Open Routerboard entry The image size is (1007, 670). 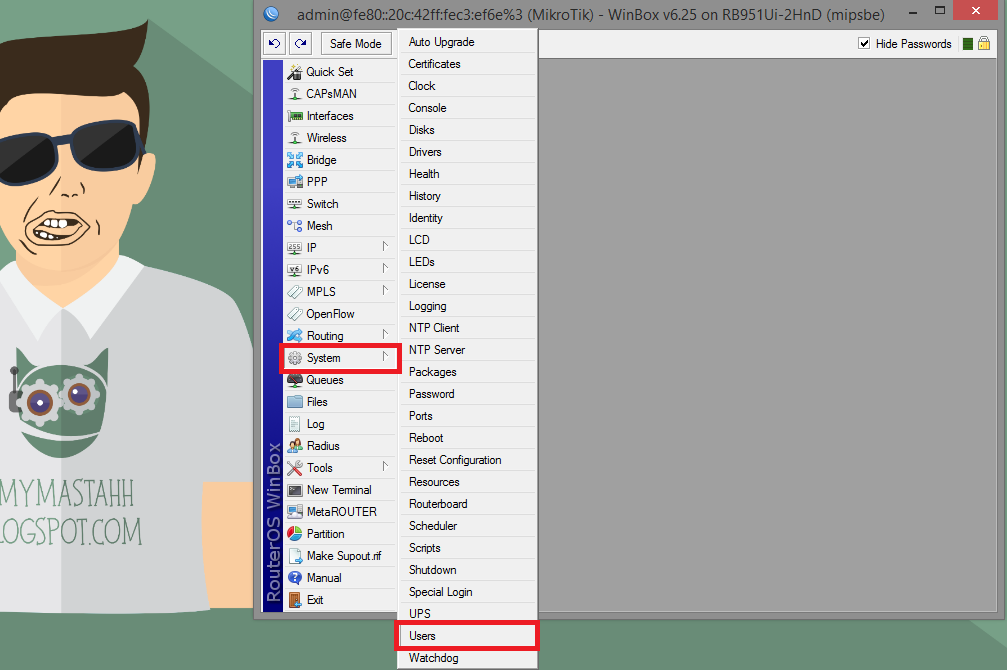tap(468, 504)
